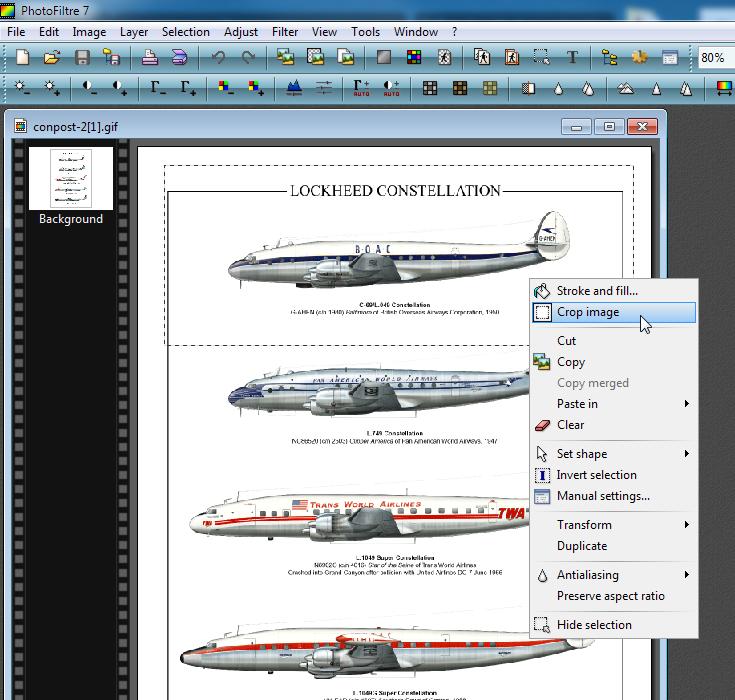This screenshot has width=735, height=700.
Task: Open the File menu
Action: [16, 32]
